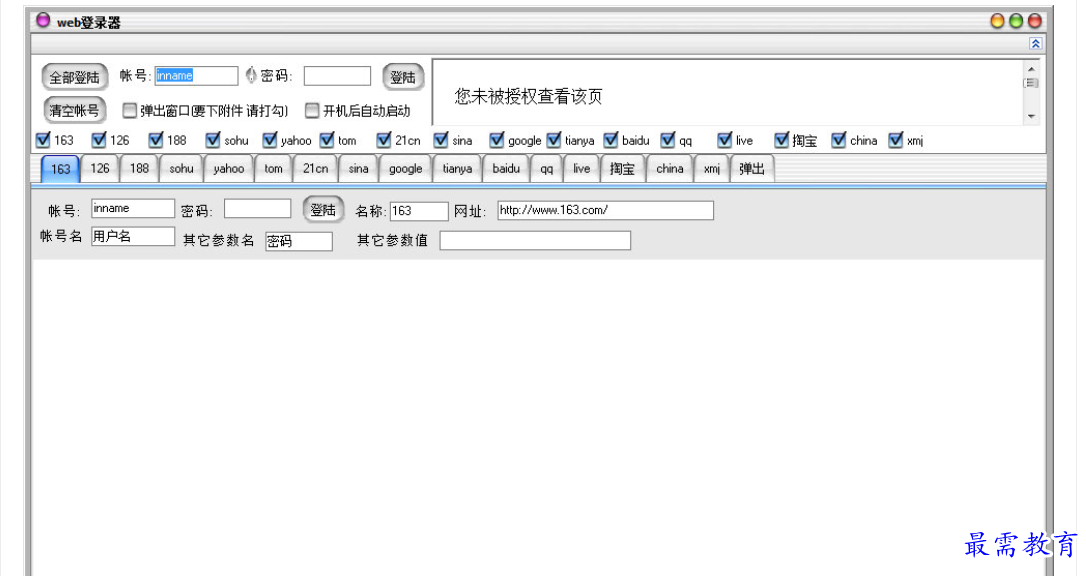Uncheck the 188 checkbox
The height and width of the screenshot is (576, 1086).
pos(156,140)
